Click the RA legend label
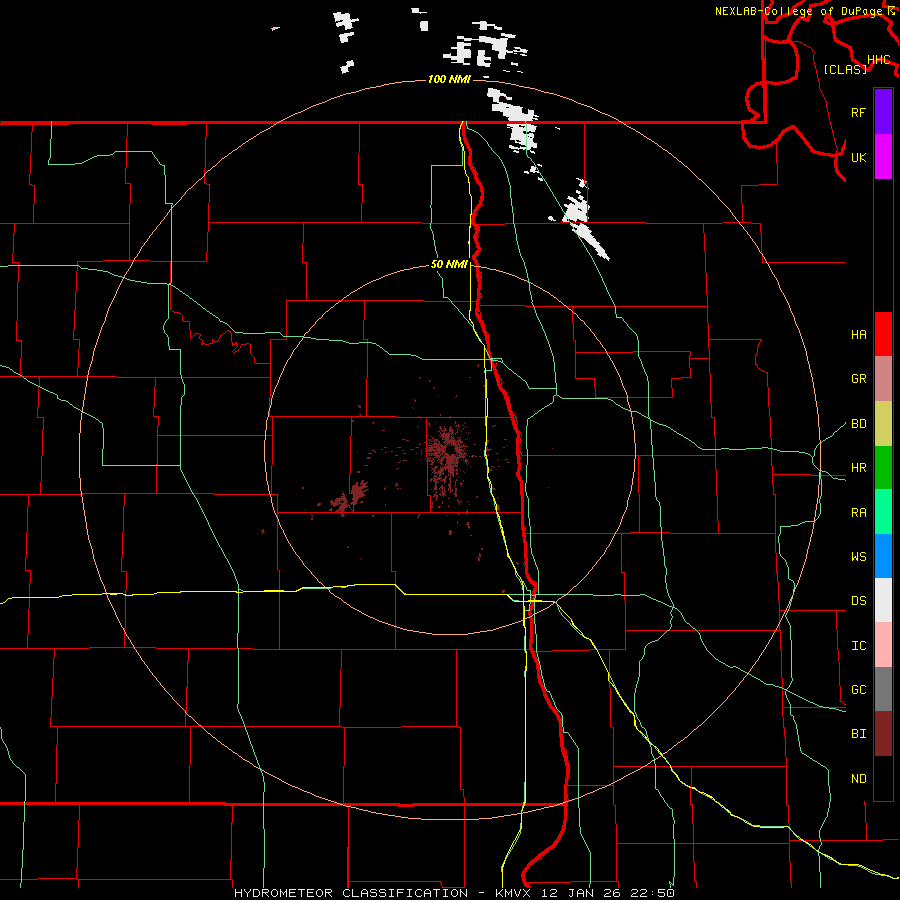 click(x=858, y=513)
